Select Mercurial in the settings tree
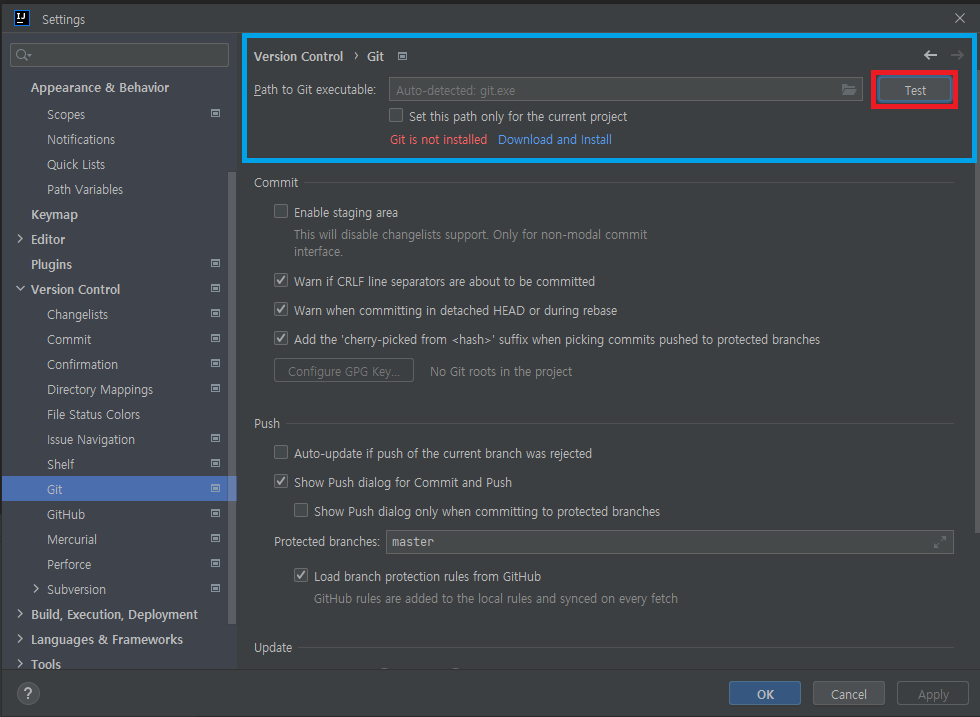 [72, 539]
